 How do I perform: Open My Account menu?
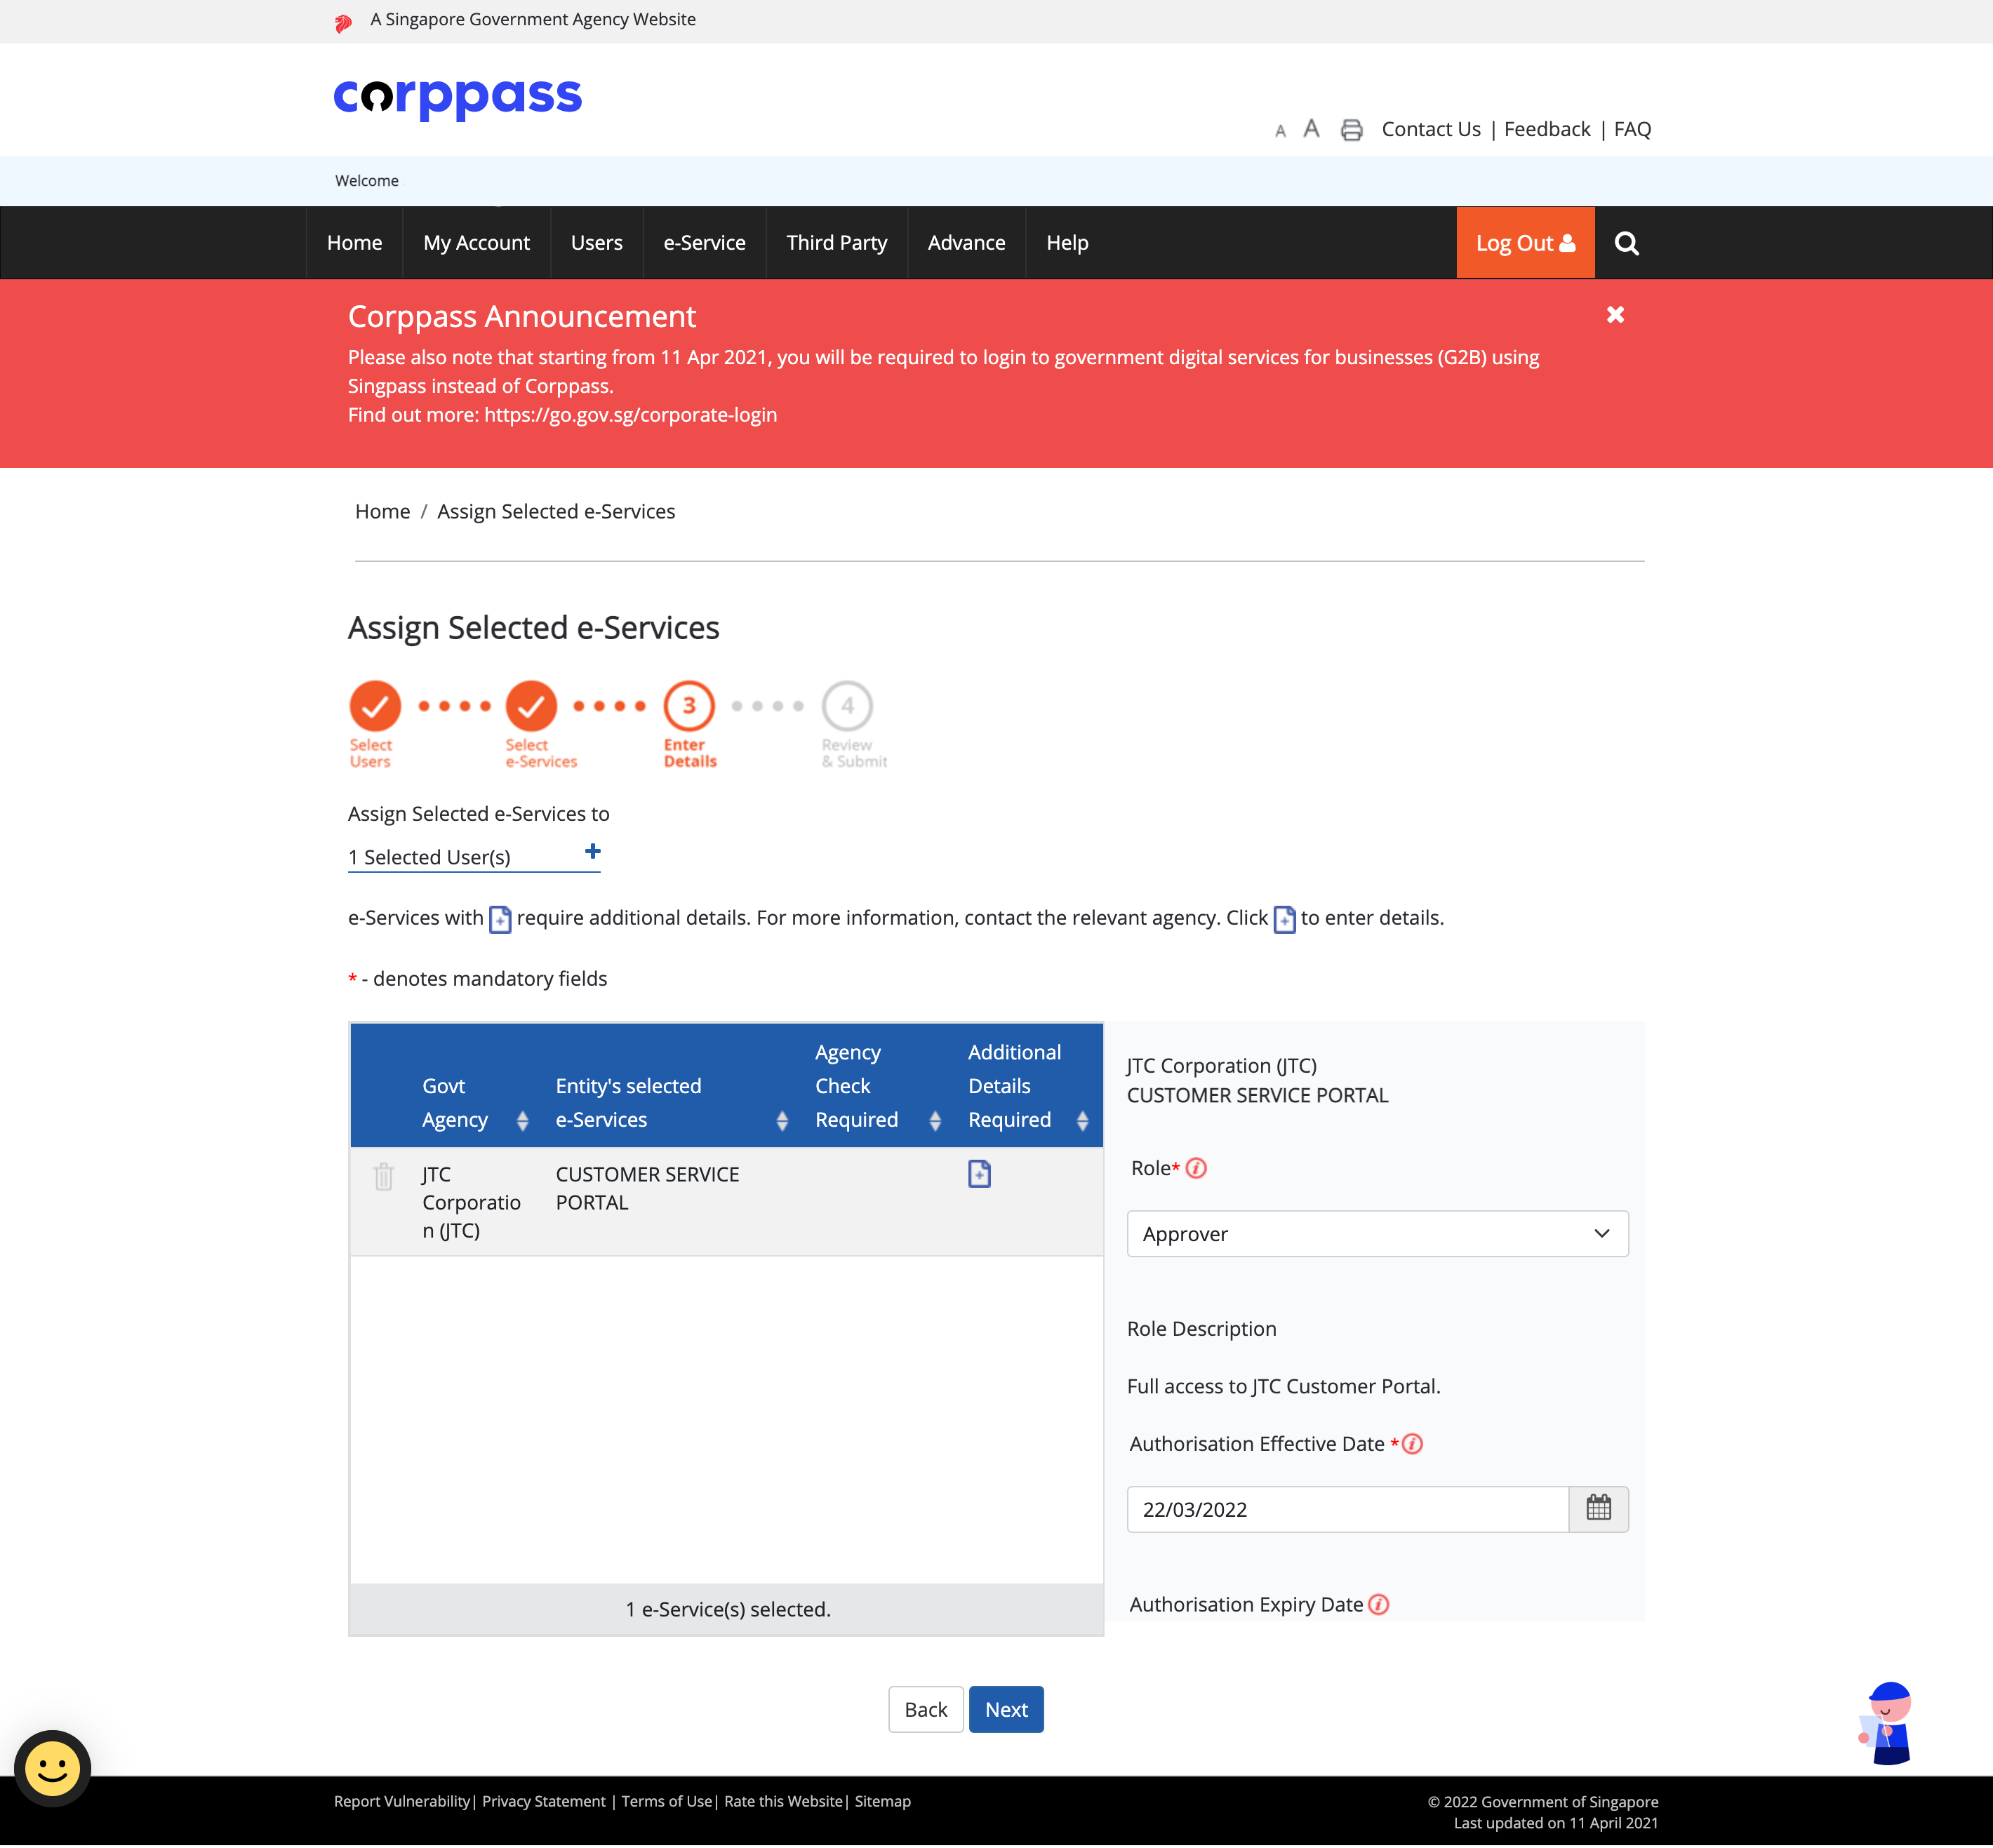[x=476, y=243]
